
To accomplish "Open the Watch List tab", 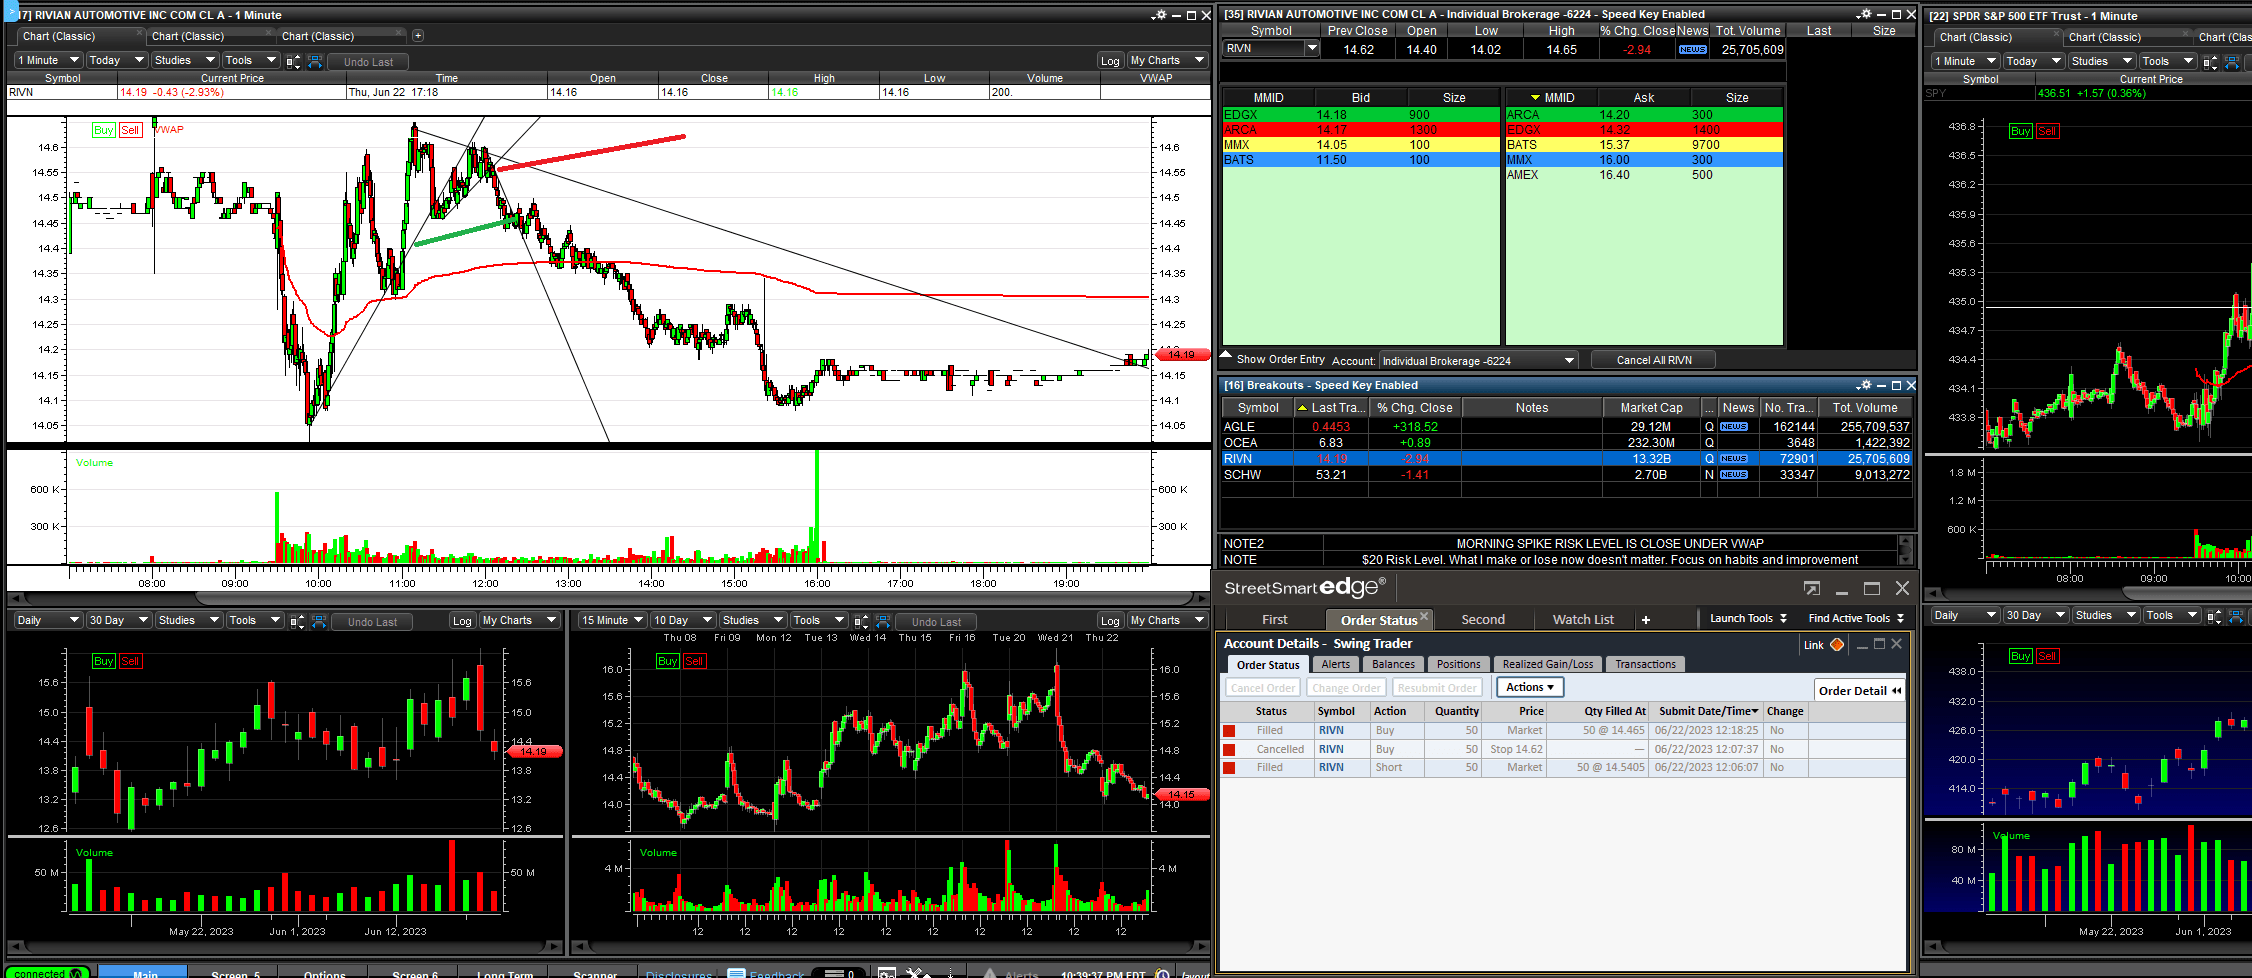I will (1582, 620).
